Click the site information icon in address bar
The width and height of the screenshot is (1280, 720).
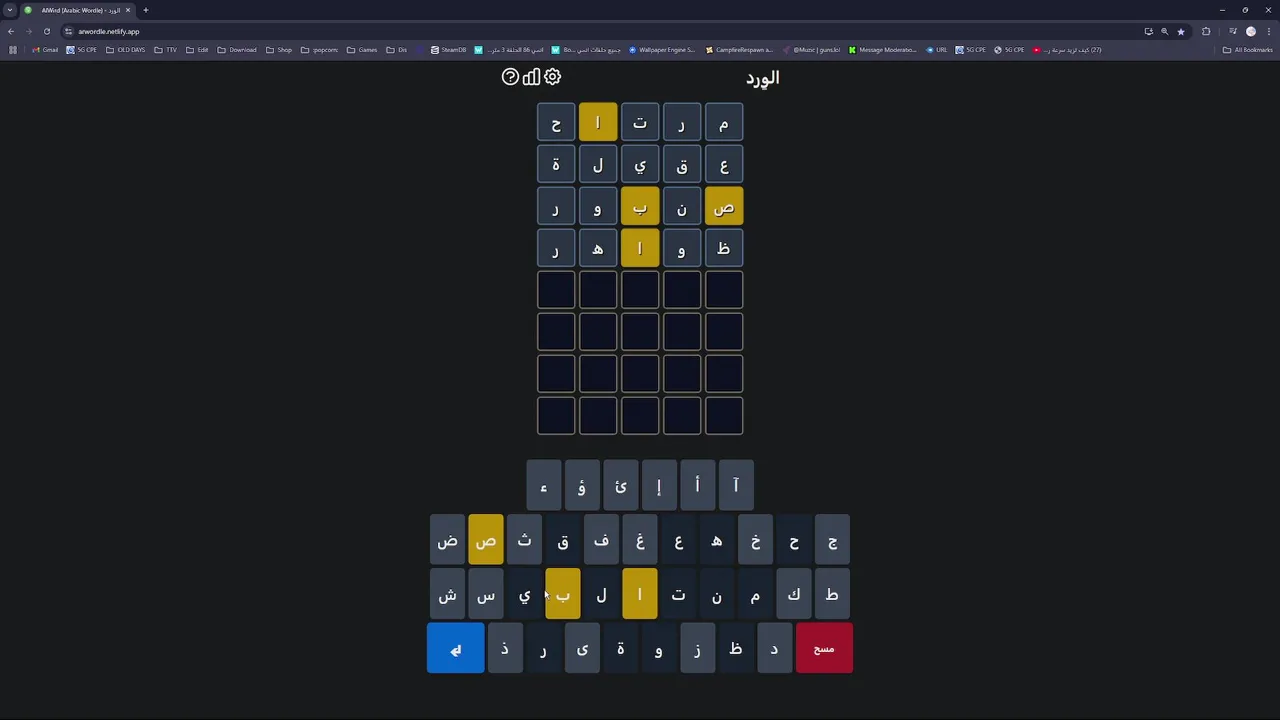click(x=68, y=31)
